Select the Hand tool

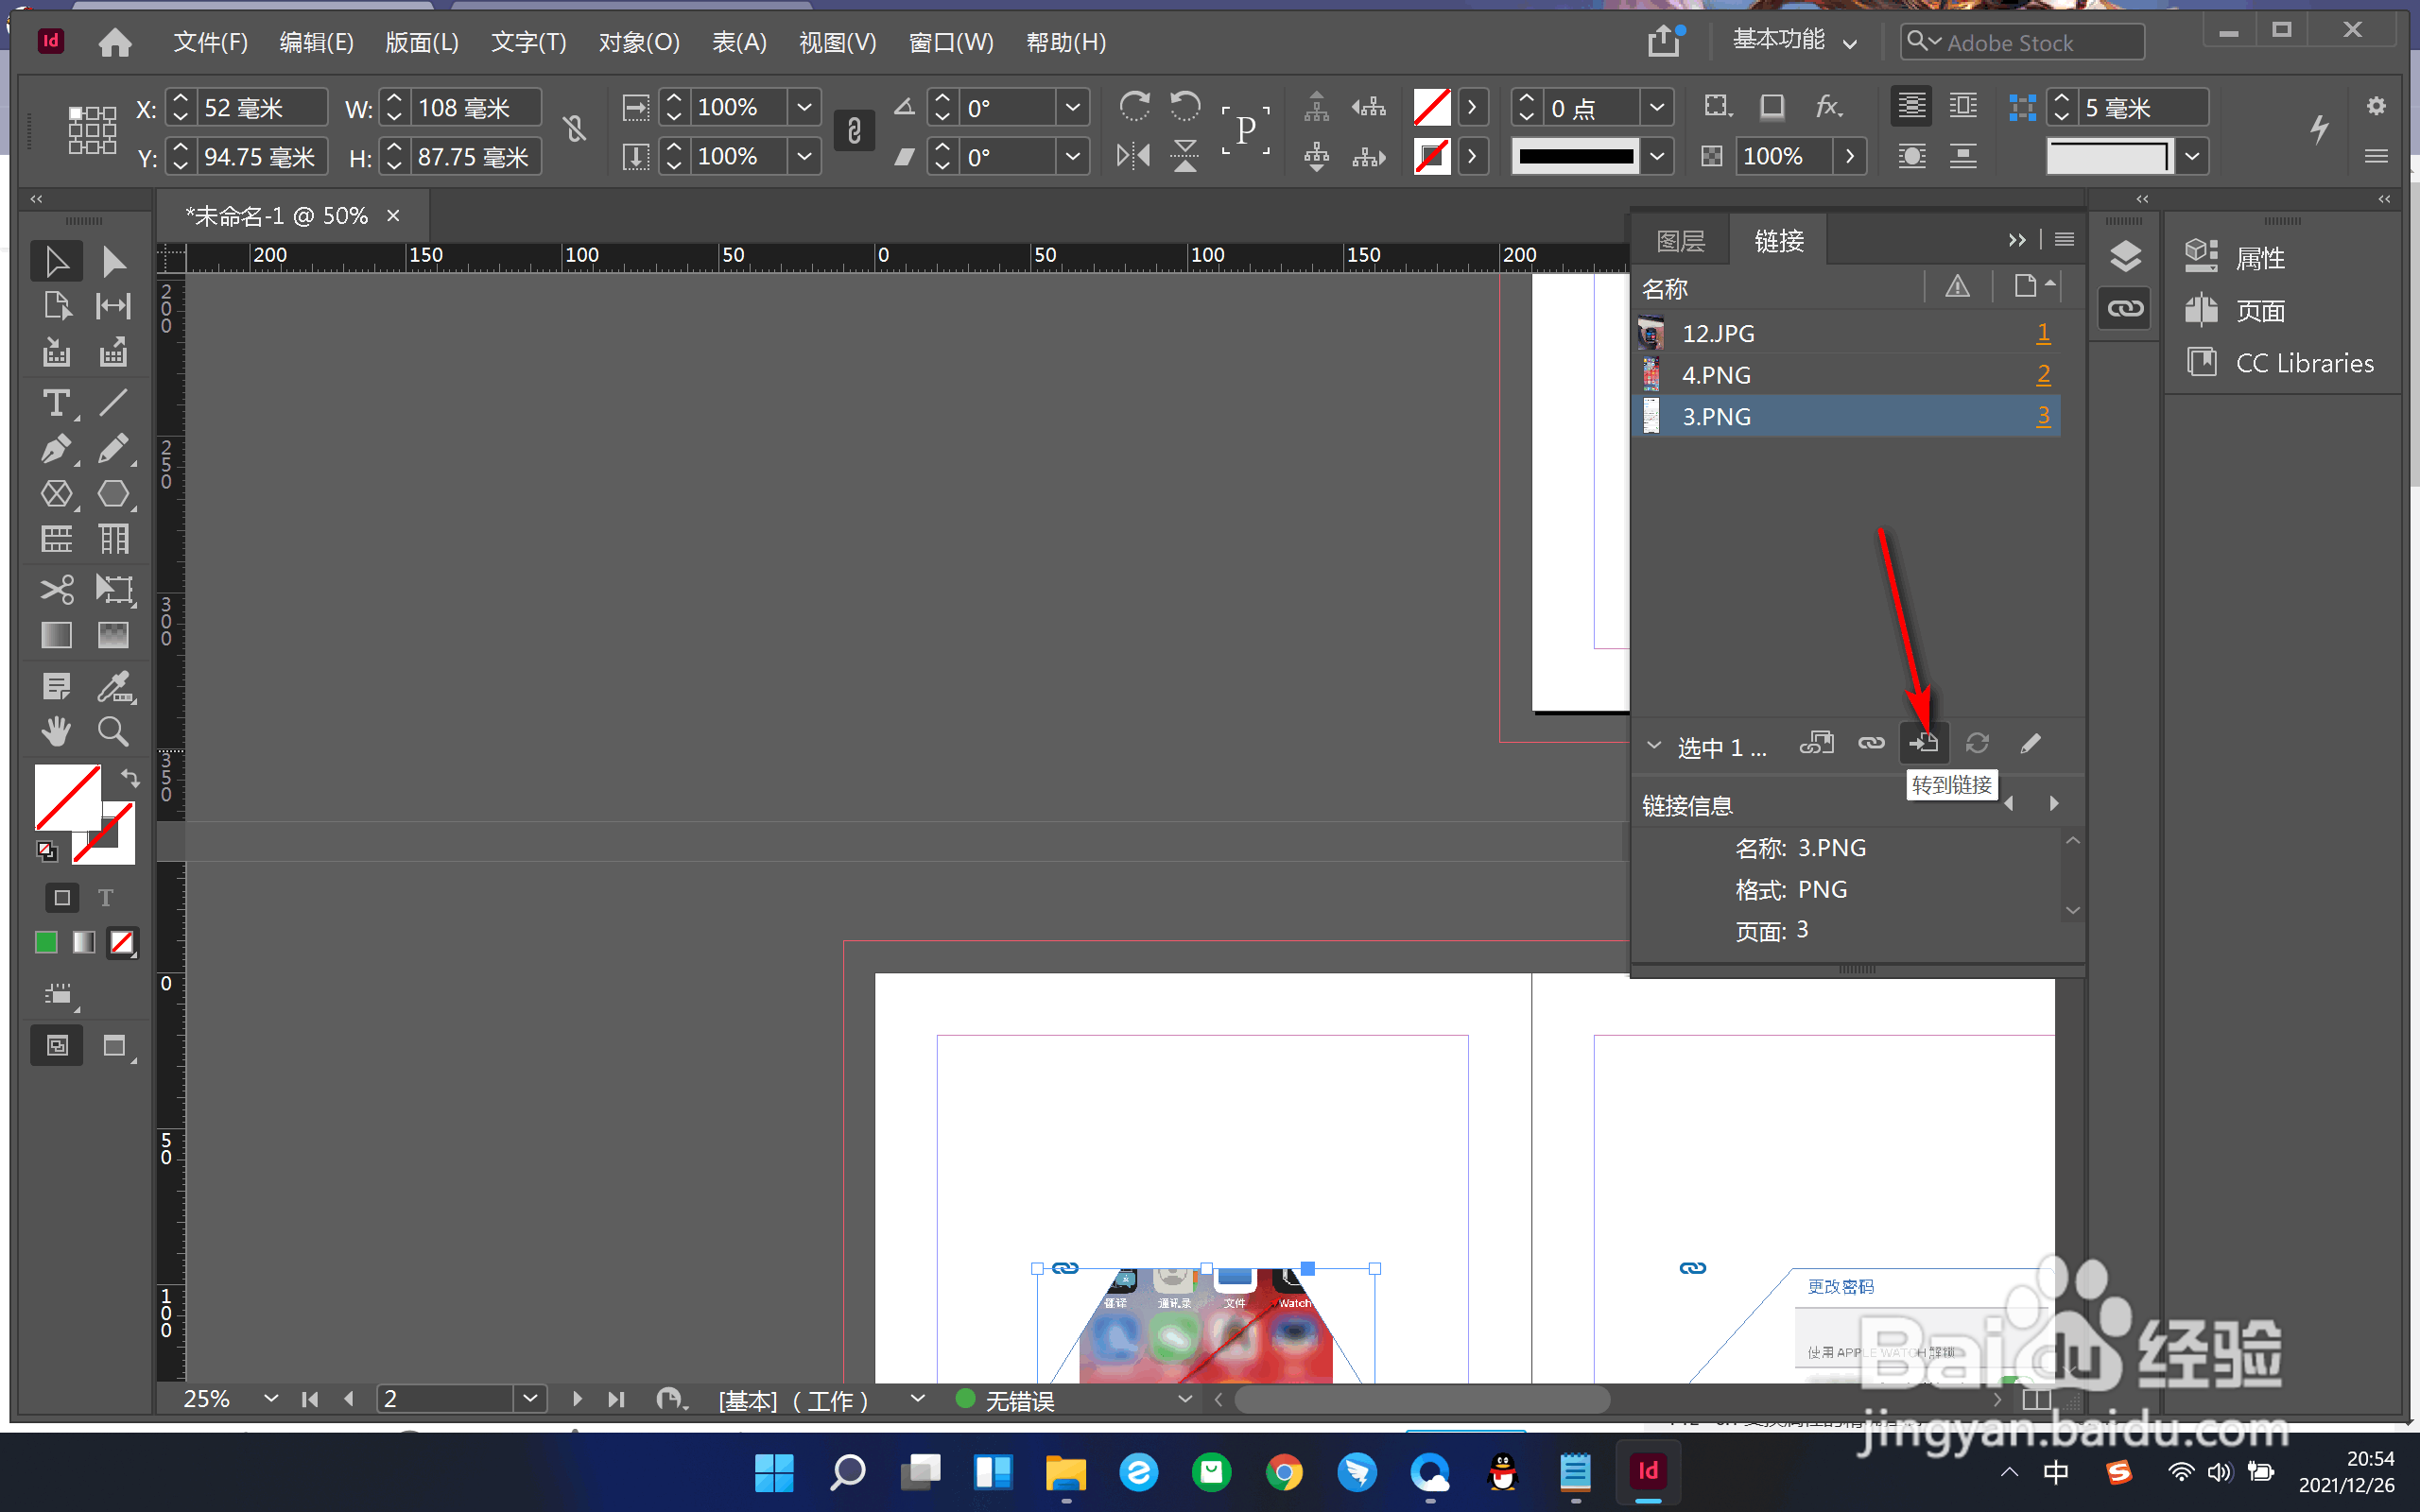pyautogui.click(x=56, y=732)
